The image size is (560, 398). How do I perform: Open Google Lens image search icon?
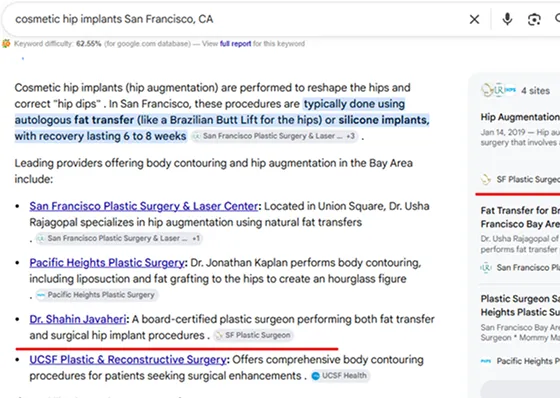tap(534, 19)
